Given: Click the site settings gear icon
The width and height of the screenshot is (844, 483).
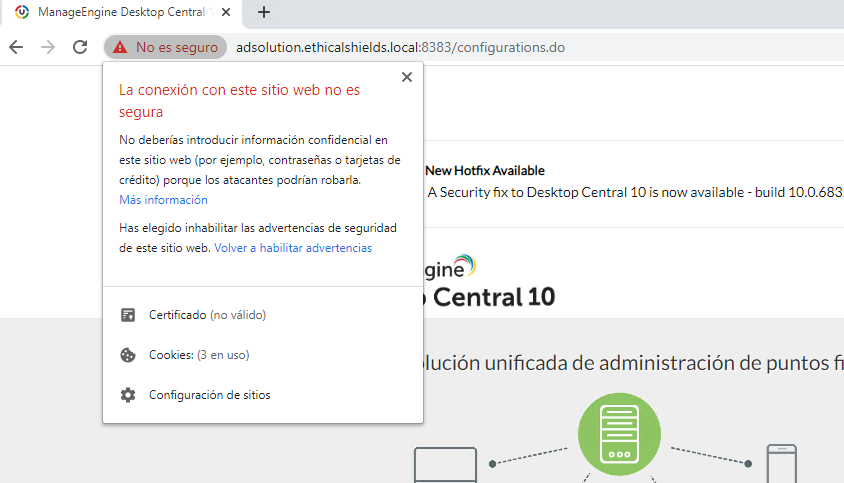Looking at the screenshot, I should 128,395.
